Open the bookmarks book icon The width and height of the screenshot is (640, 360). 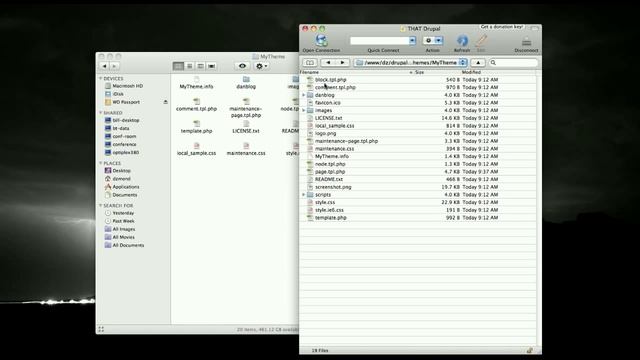click(x=310, y=62)
